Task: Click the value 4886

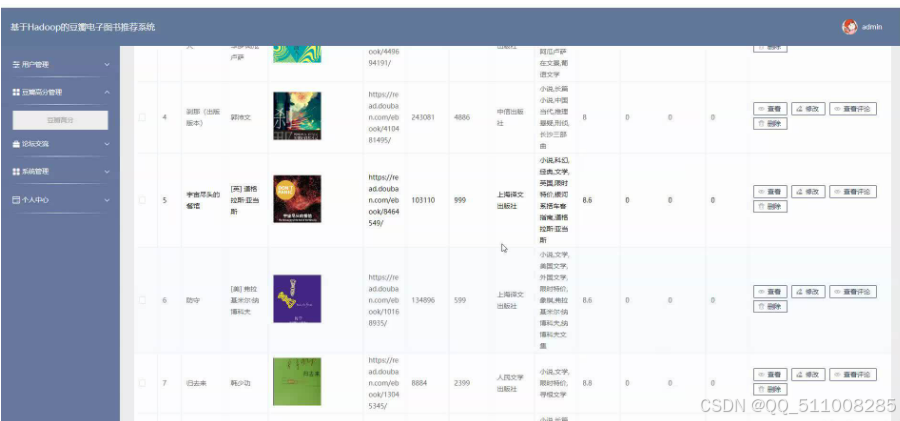Action: point(461,117)
